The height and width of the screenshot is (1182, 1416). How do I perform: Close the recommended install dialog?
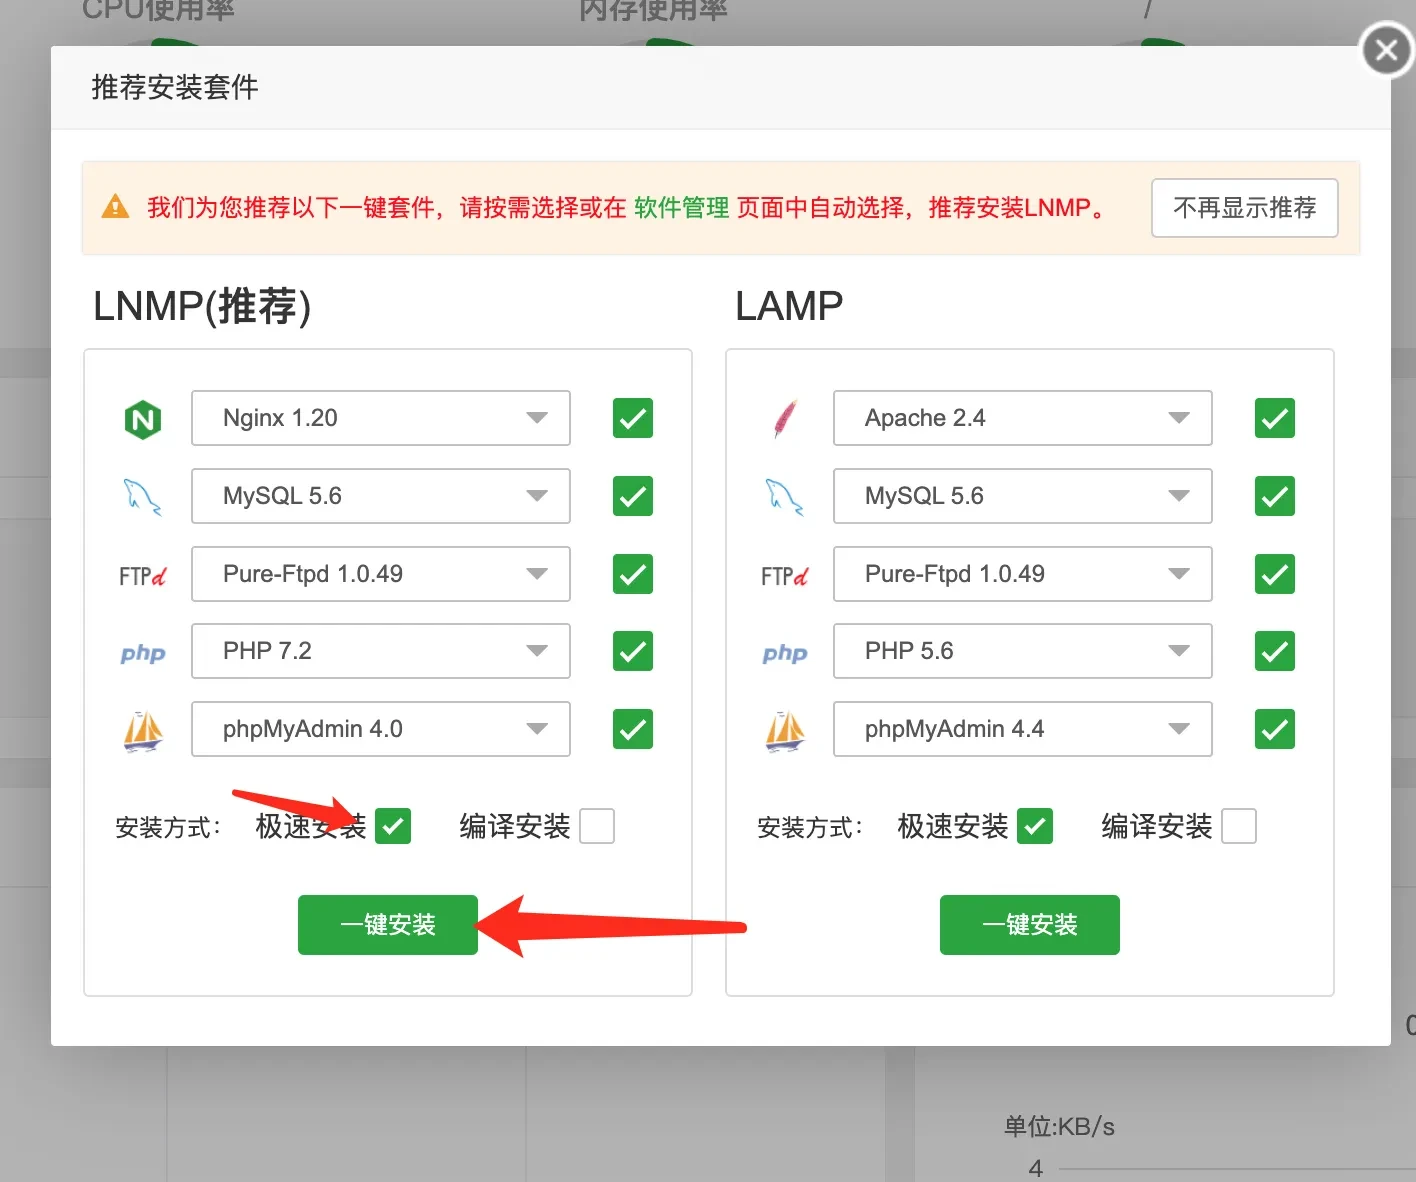pyautogui.click(x=1387, y=49)
